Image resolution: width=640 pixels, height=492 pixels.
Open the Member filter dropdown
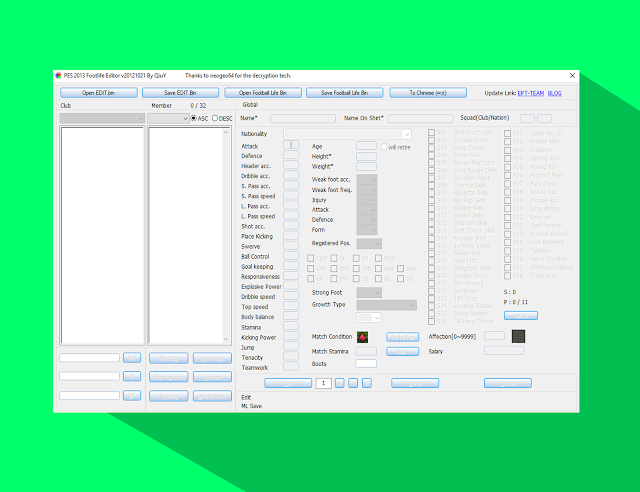pyautogui.click(x=168, y=118)
